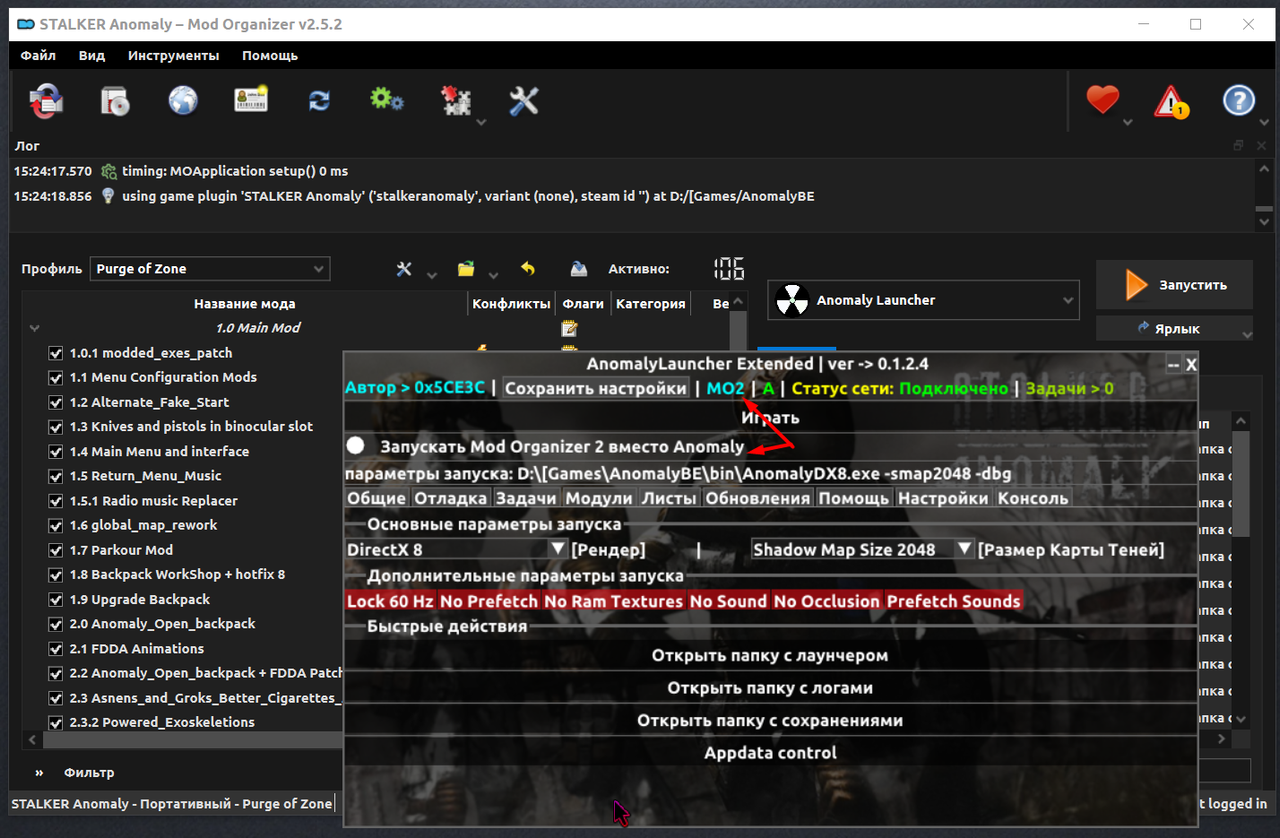Viewport: 1280px width, 838px height.
Task: Click the blue question mark help icon
Action: (1239, 100)
